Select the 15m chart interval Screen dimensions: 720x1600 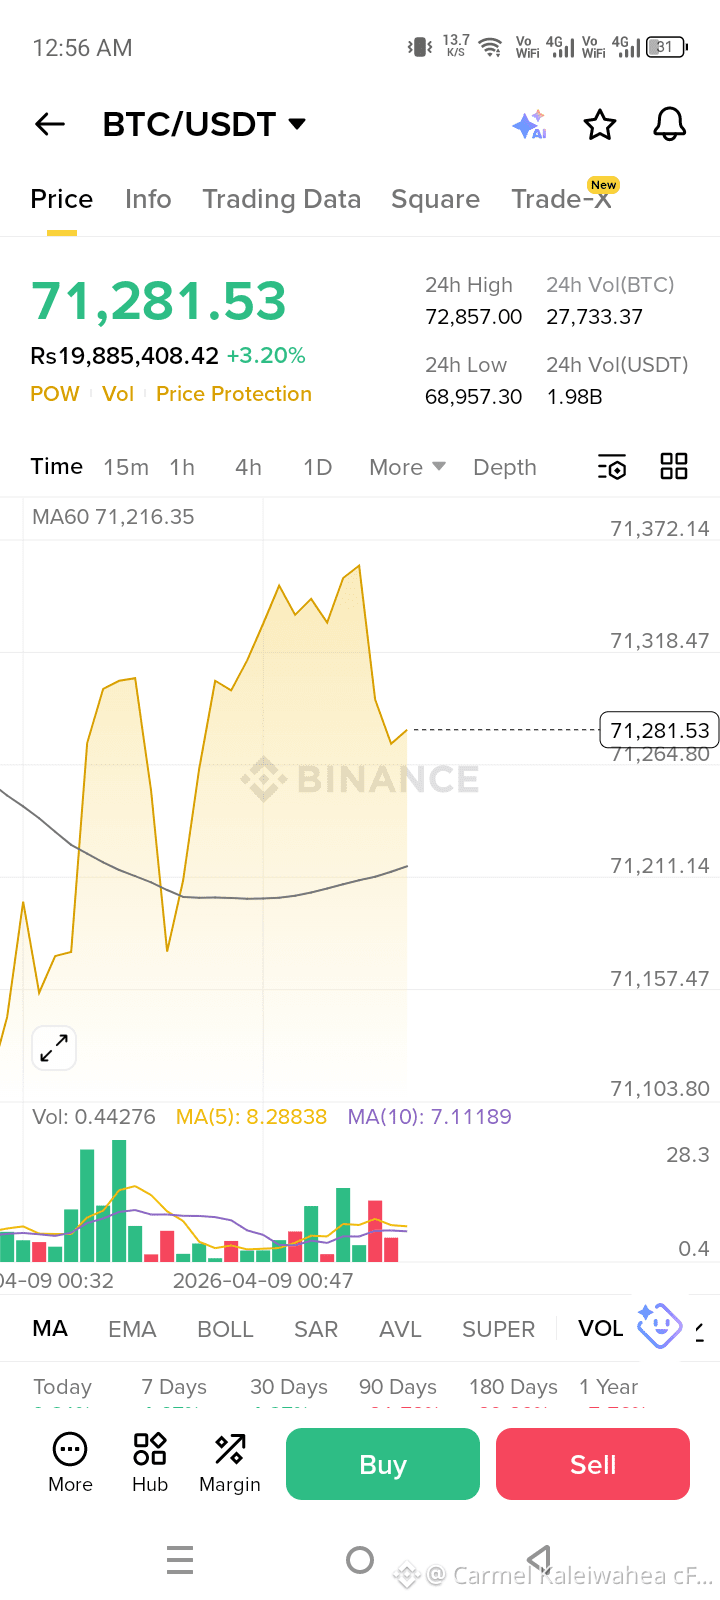pyautogui.click(x=126, y=467)
